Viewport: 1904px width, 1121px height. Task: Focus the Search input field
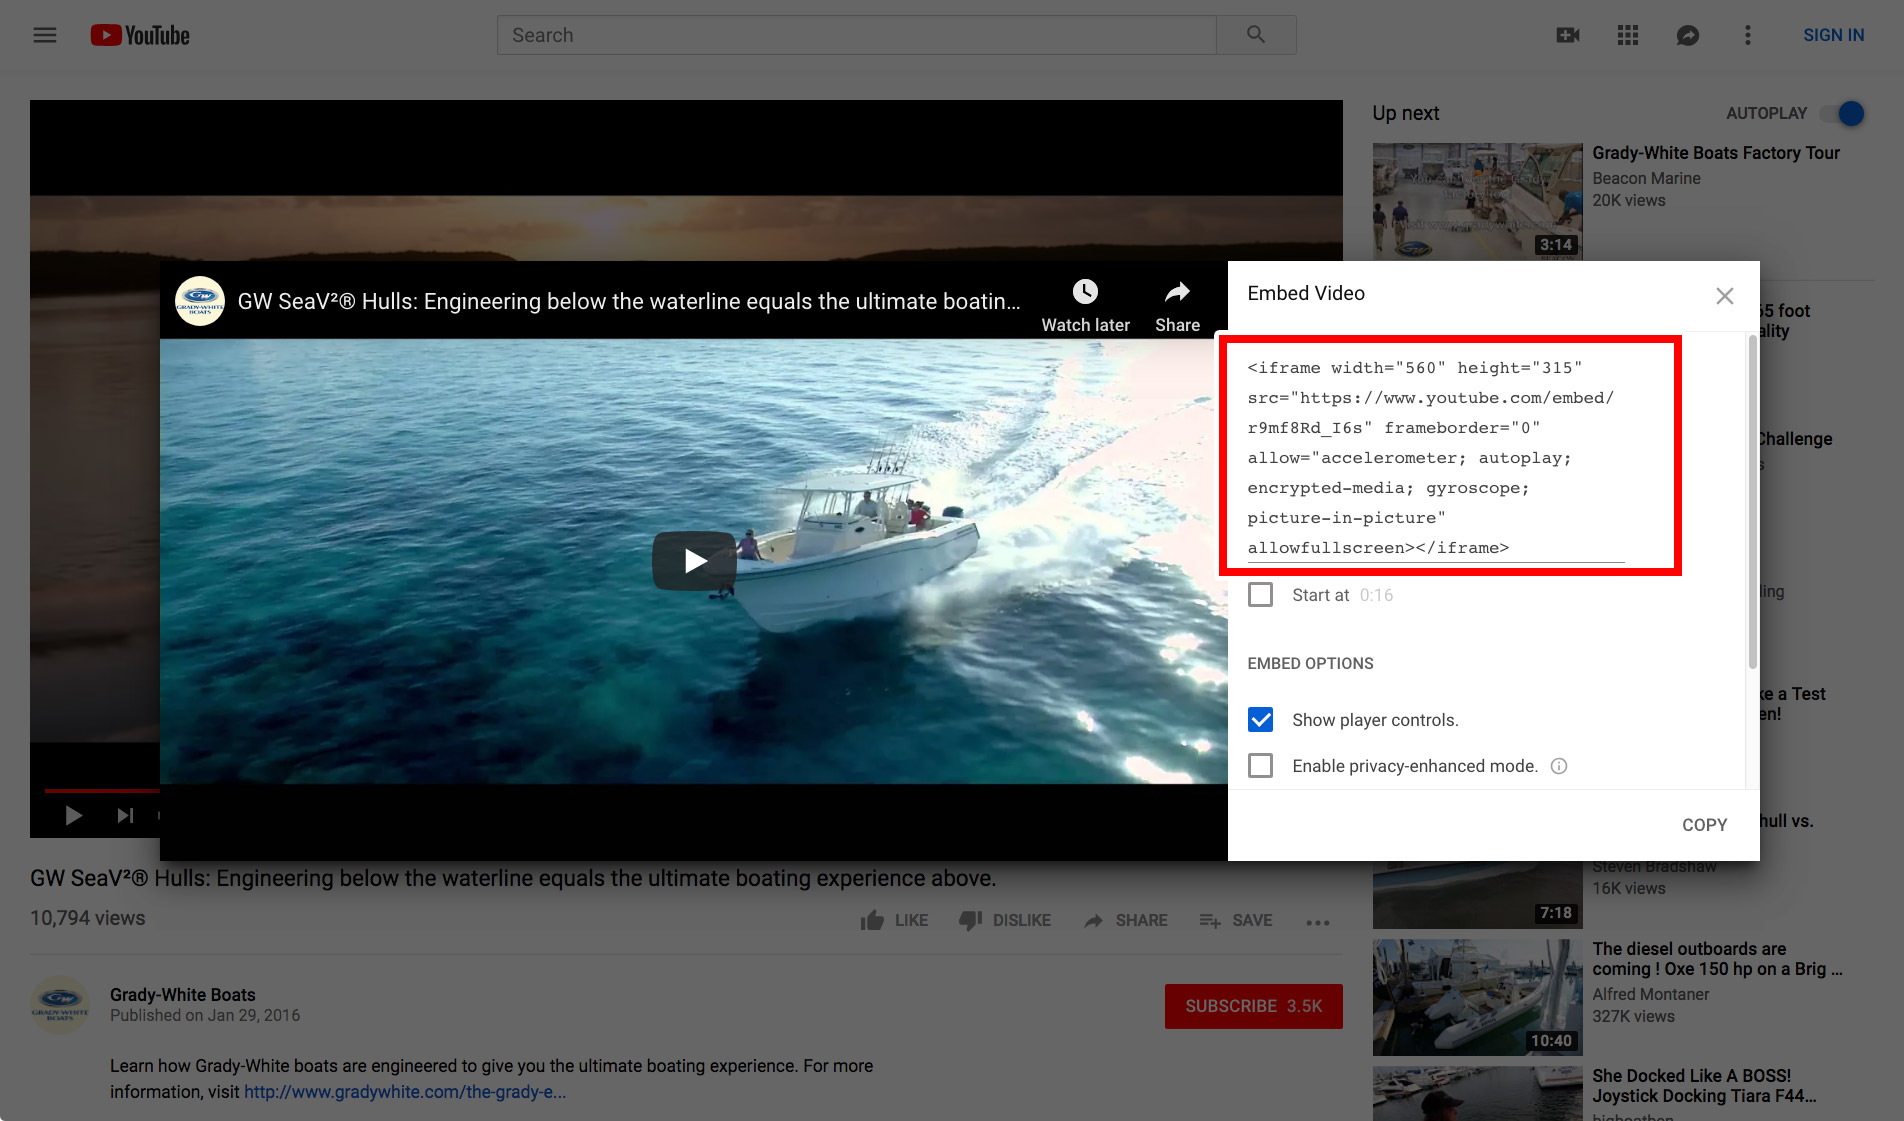coord(856,35)
